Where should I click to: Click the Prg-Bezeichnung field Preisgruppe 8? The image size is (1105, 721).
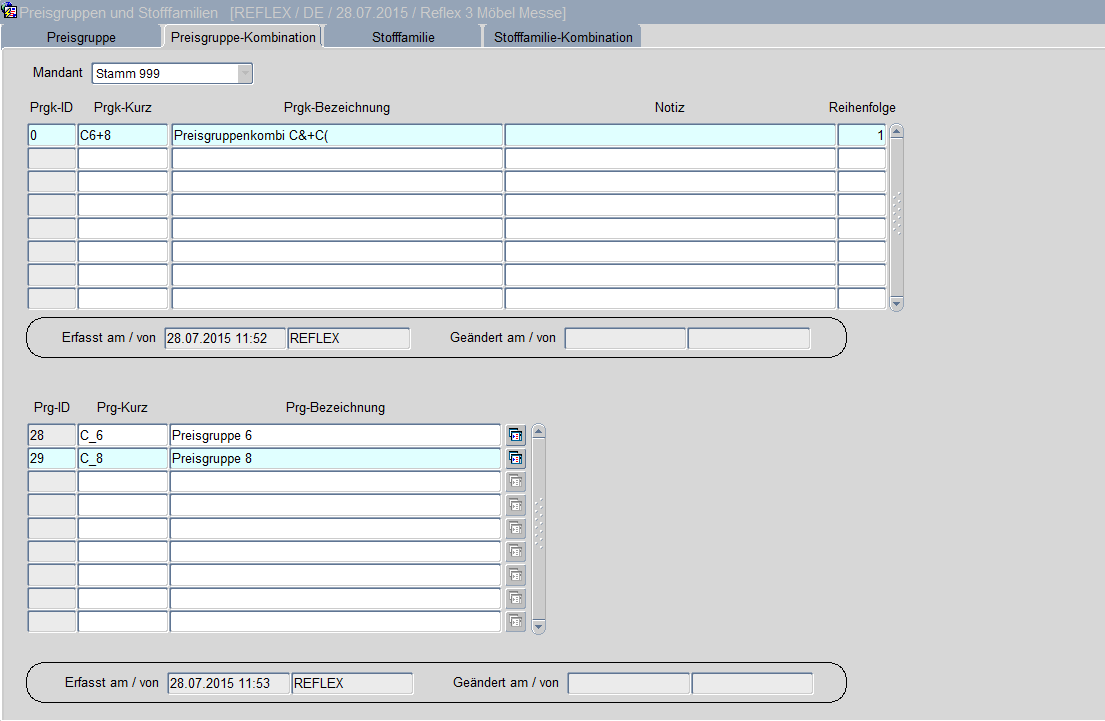(x=334, y=459)
